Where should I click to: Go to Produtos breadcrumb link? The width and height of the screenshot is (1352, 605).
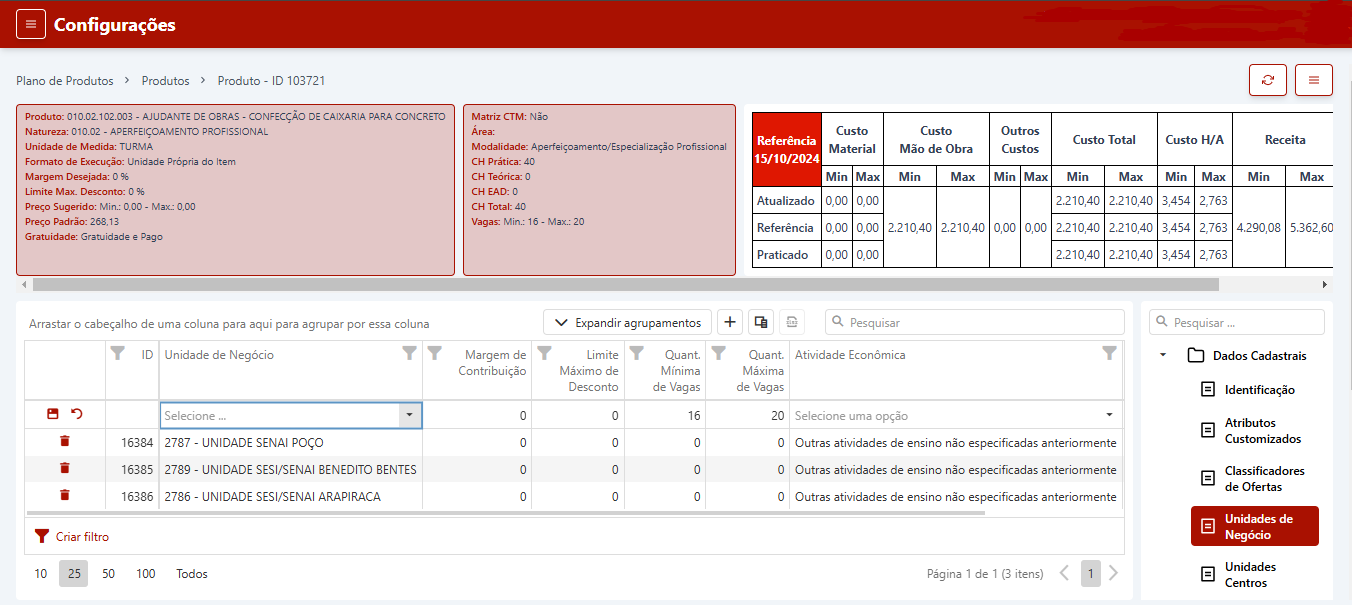165,80
